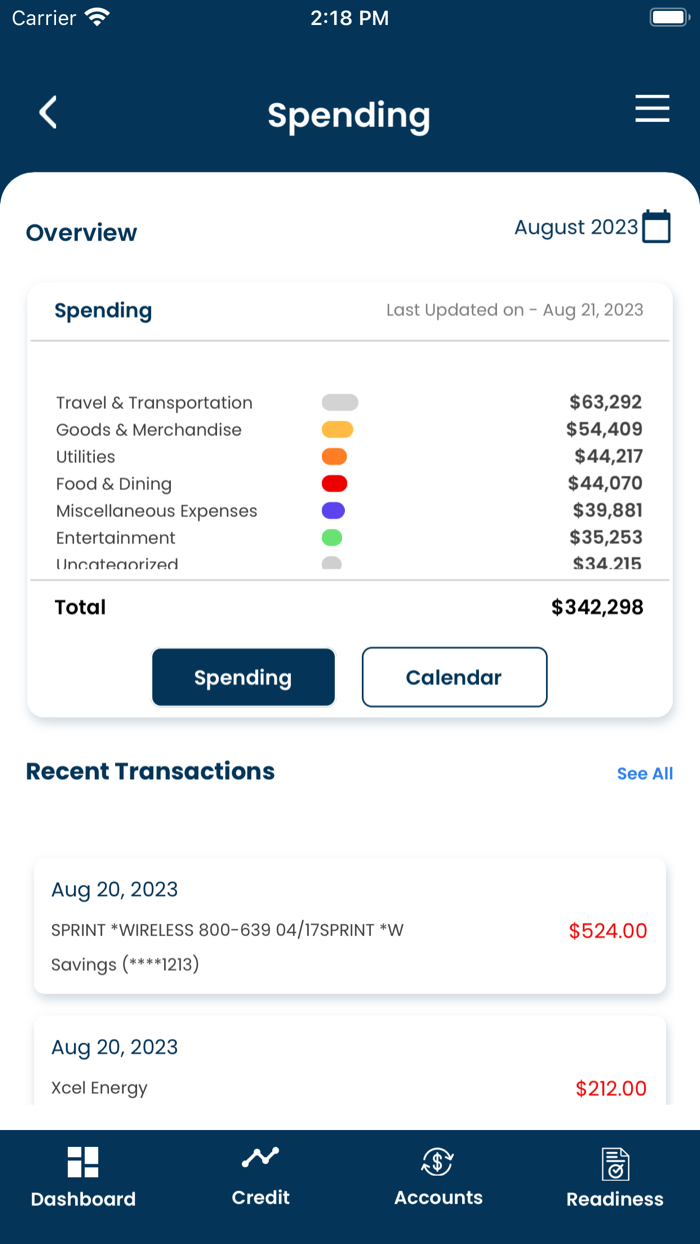Tap the Wi-Fi status icon

tap(97, 17)
